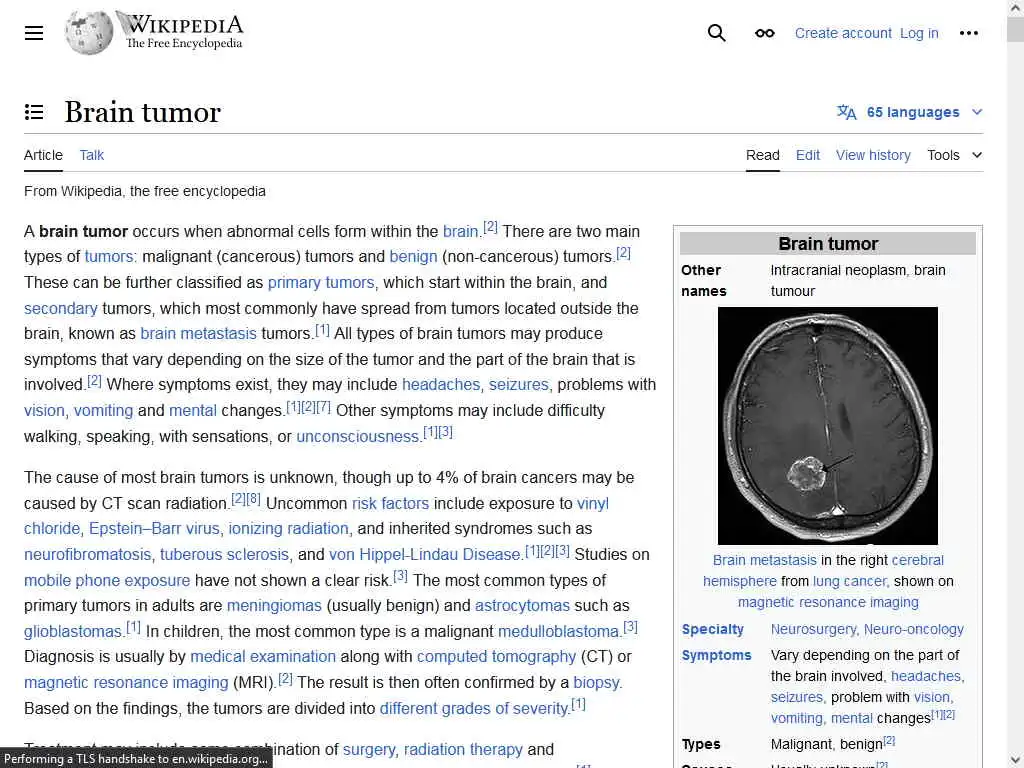Follow 'different grades of severity' link
1024x768 pixels.
click(x=474, y=709)
